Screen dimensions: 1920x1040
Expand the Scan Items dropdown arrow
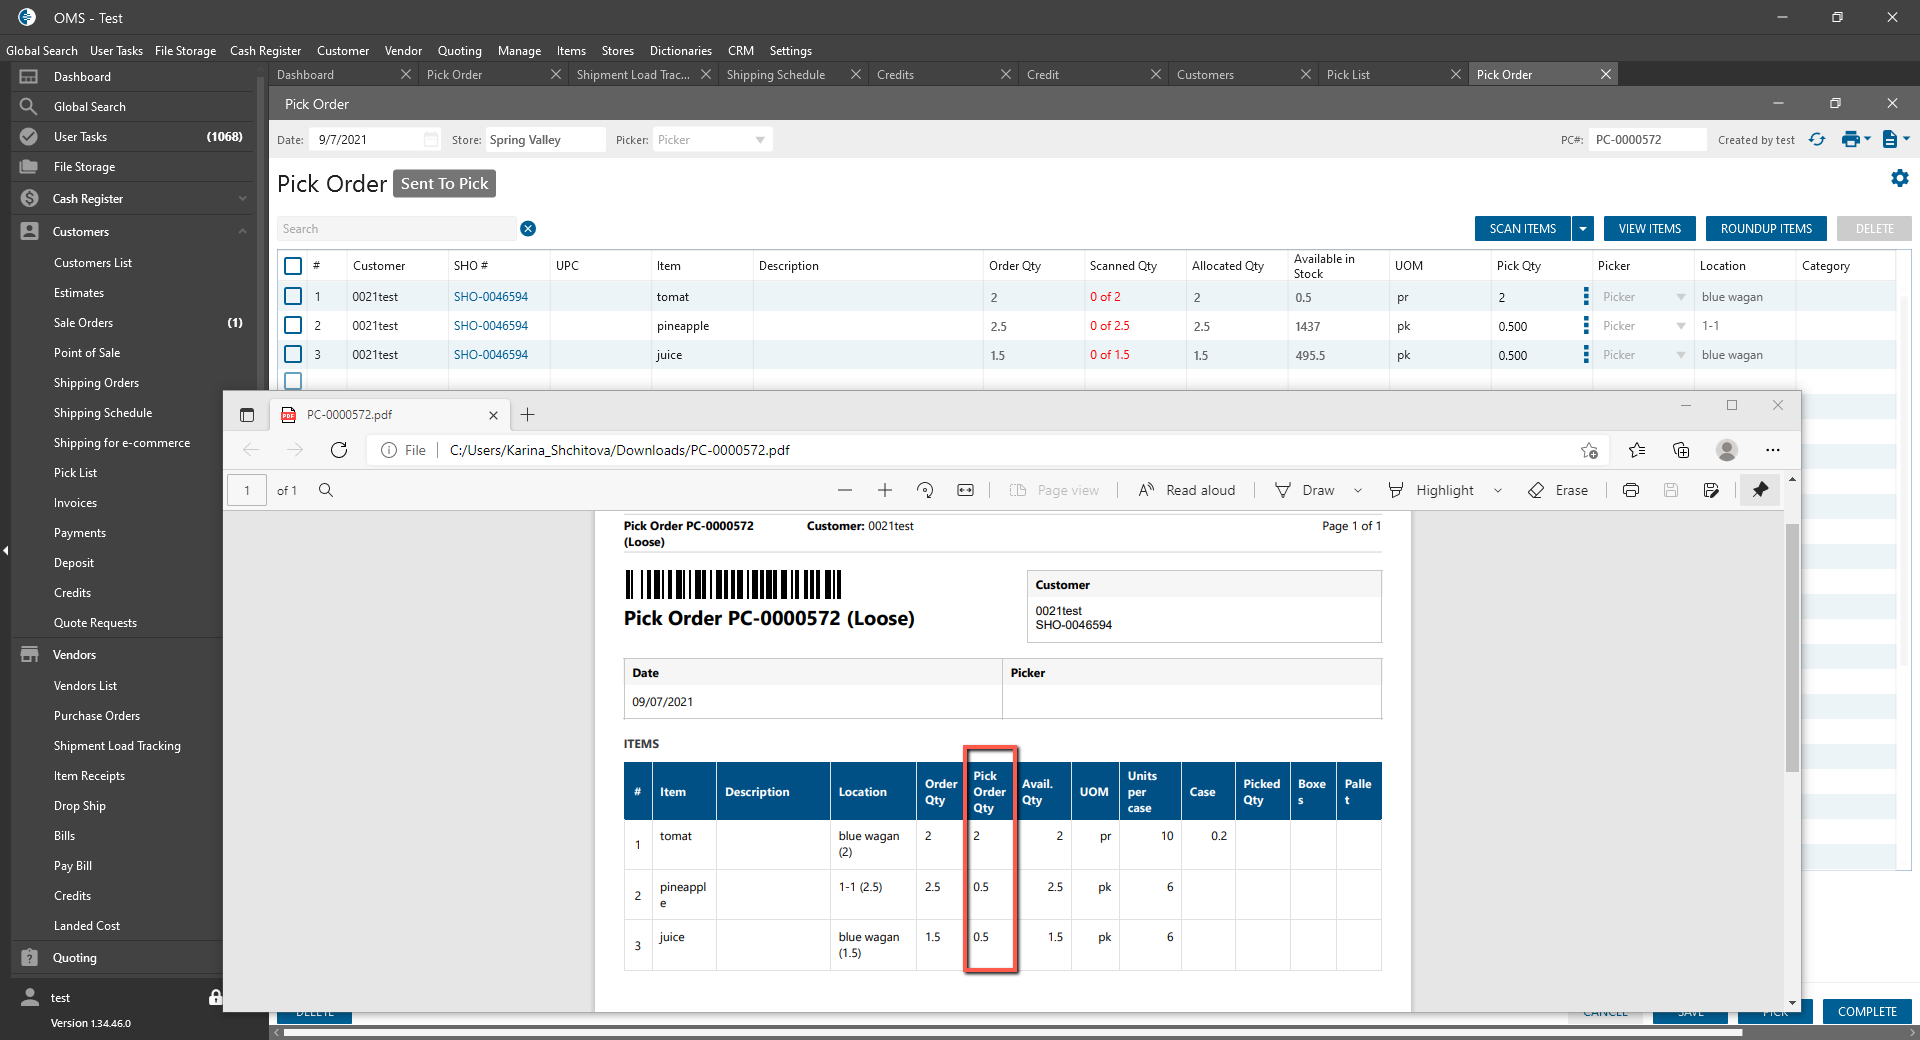click(1583, 229)
